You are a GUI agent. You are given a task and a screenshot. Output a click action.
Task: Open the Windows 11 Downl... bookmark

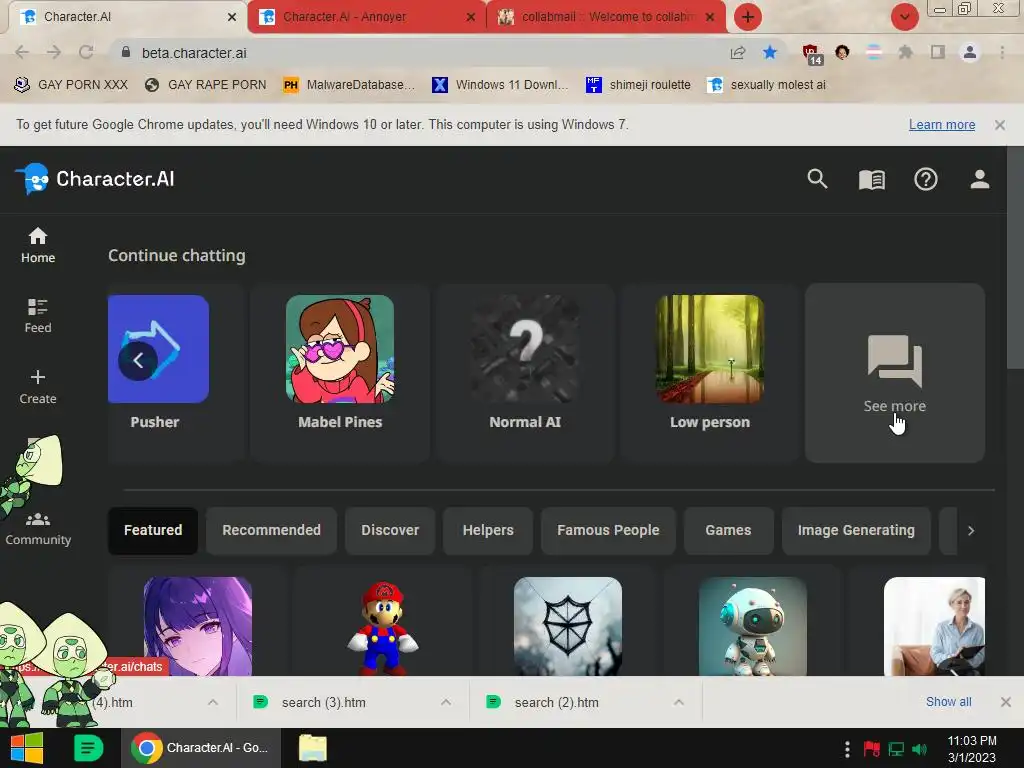point(500,85)
